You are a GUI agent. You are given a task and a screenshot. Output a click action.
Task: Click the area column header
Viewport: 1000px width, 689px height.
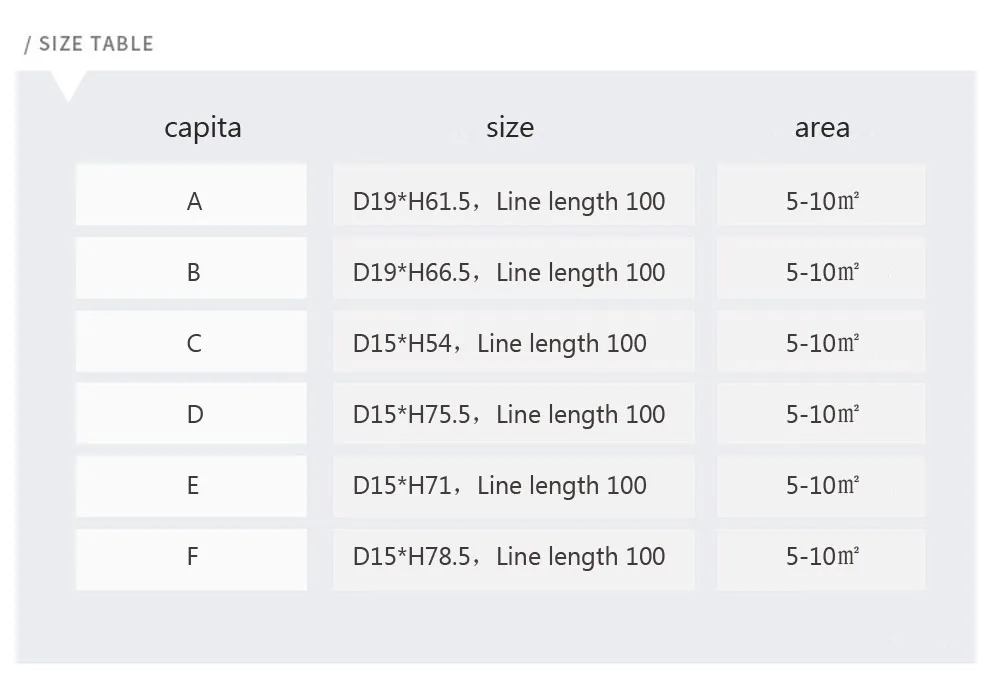(822, 128)
